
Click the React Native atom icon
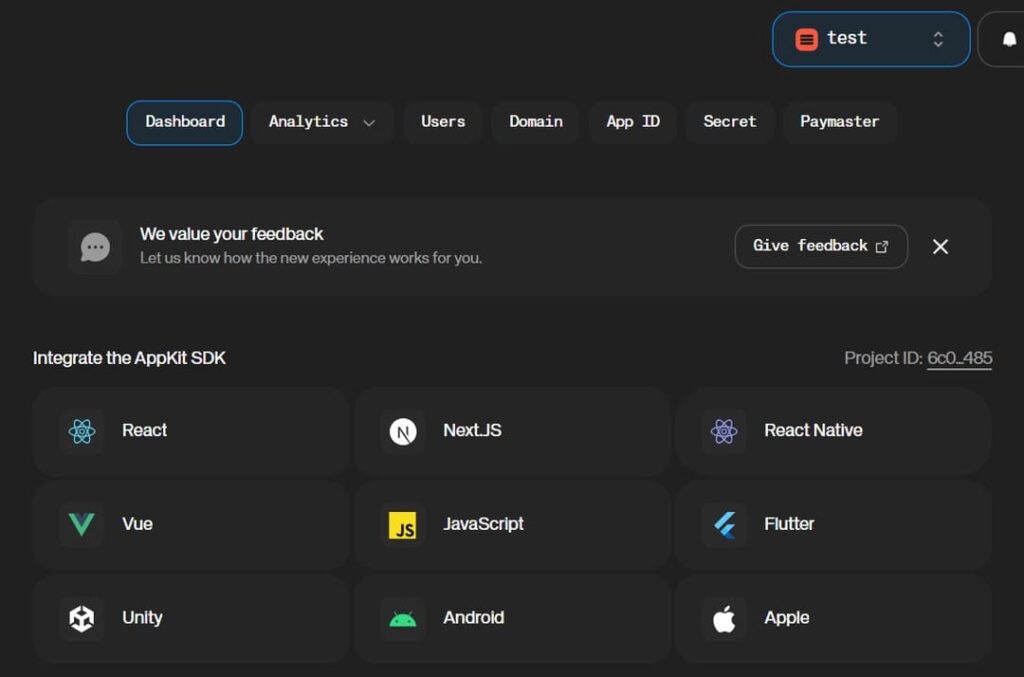pyautogui.click(x=724, y=431)
